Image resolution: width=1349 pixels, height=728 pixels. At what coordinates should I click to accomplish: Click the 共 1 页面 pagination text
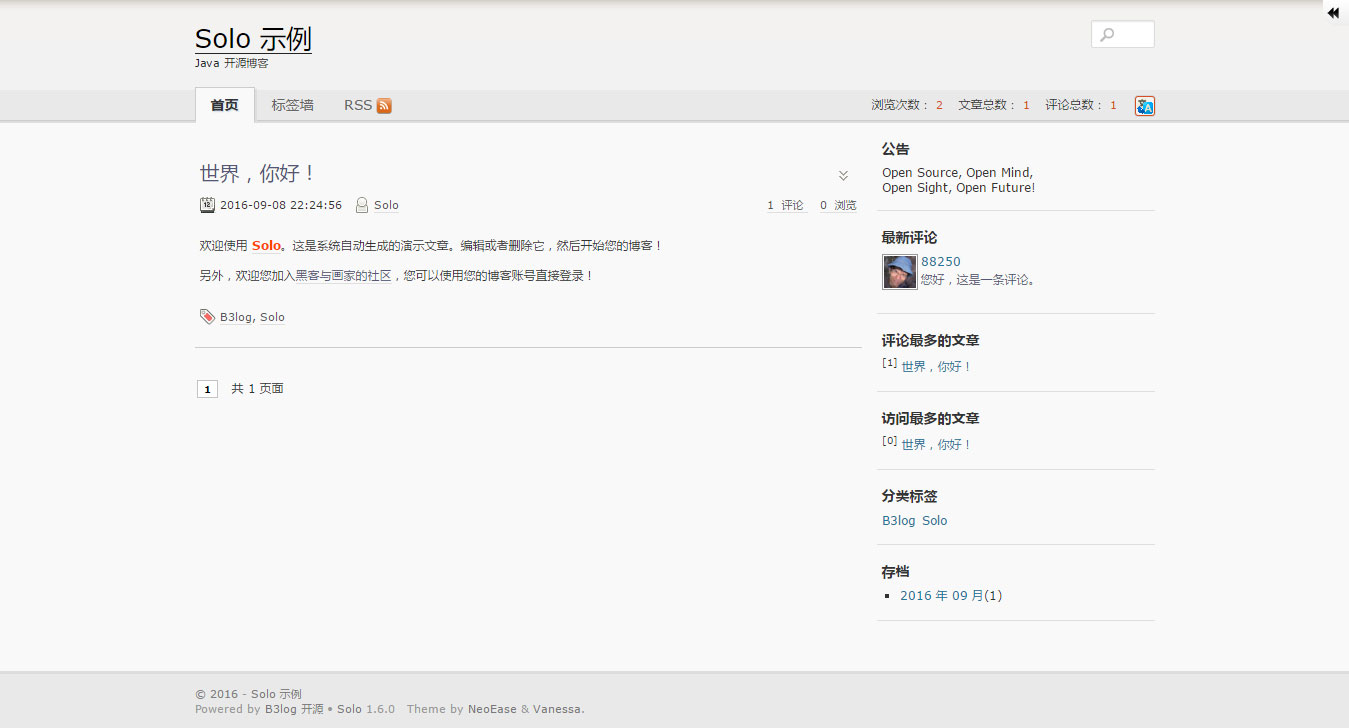point(257,389)
